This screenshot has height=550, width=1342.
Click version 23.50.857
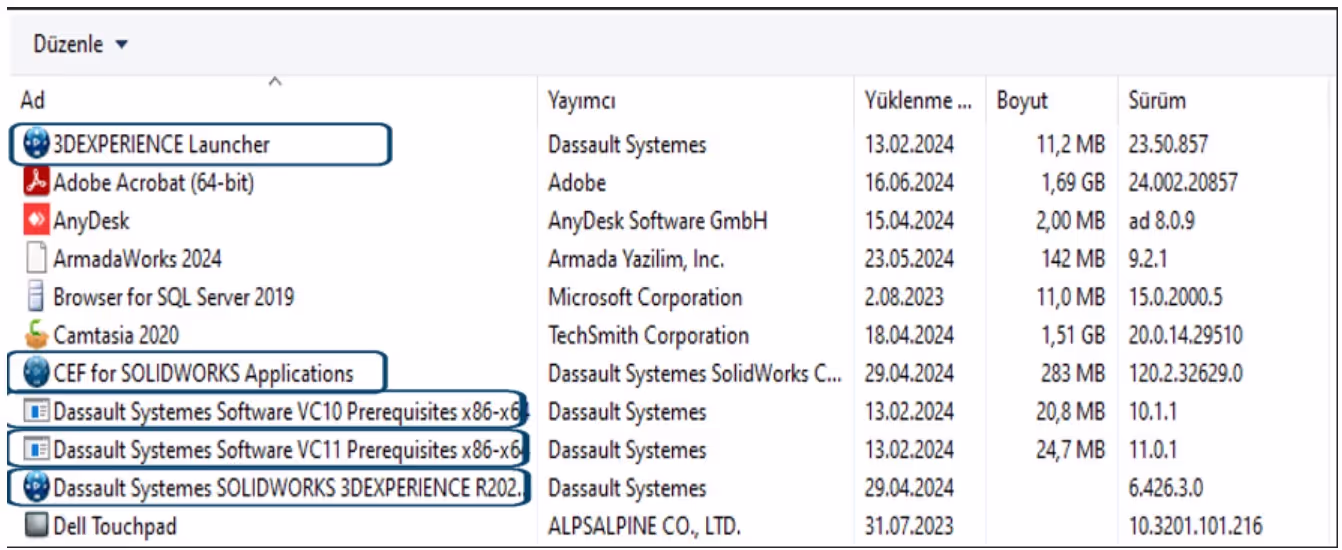(x=1168, y=144)
